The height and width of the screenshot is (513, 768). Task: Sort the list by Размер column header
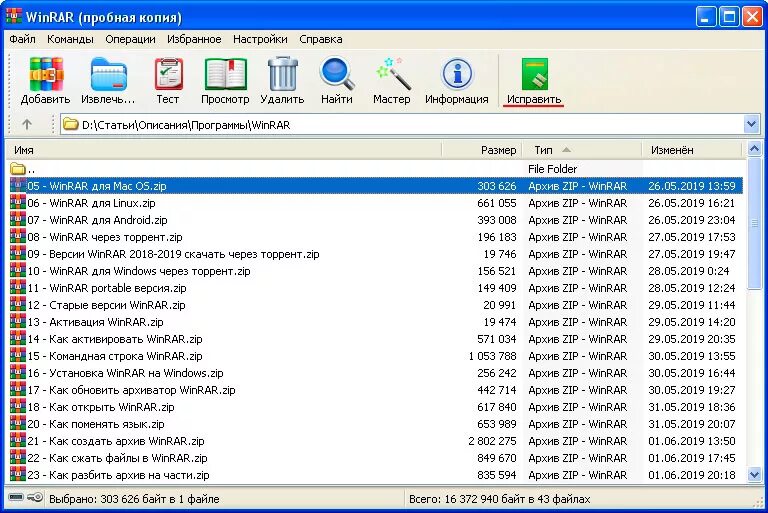click(482, 150)
